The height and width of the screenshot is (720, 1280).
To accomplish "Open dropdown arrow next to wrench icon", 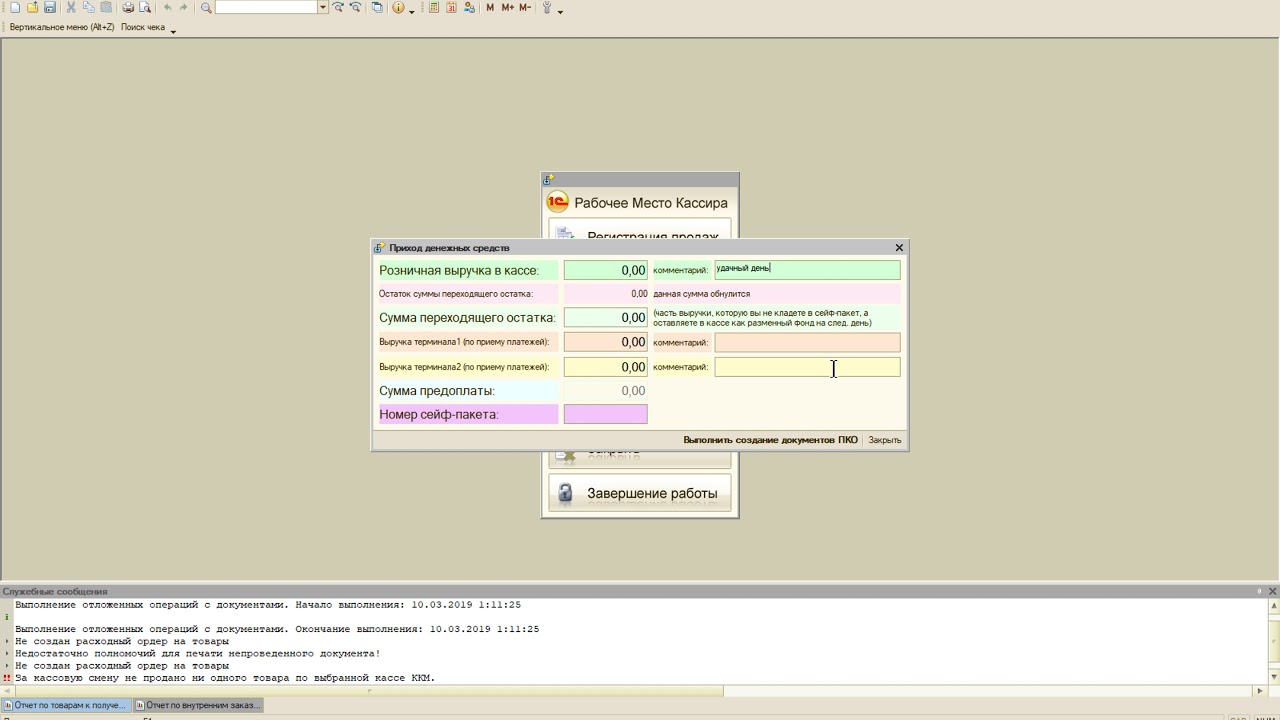I will (560, 10).
